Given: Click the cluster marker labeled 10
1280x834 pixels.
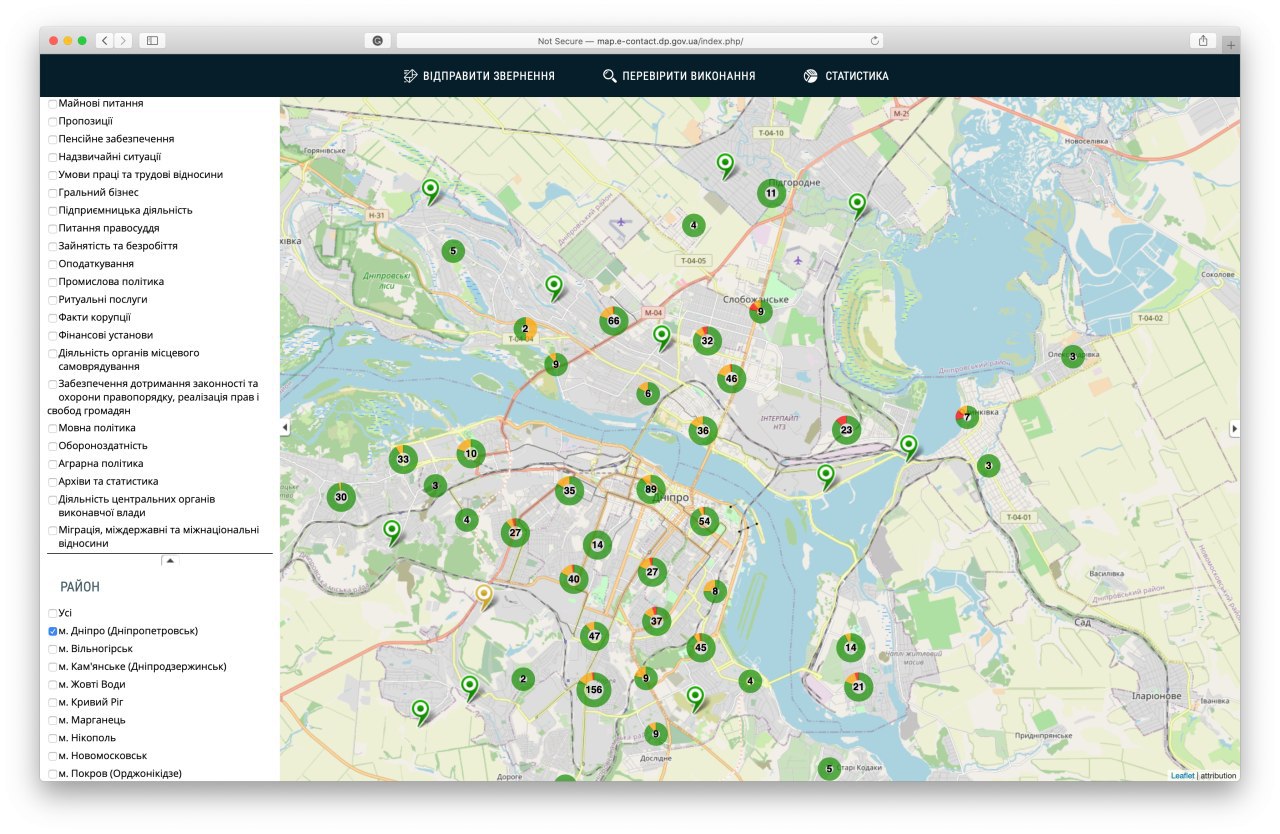Looking at the screenshot, I should click(471, 453).
